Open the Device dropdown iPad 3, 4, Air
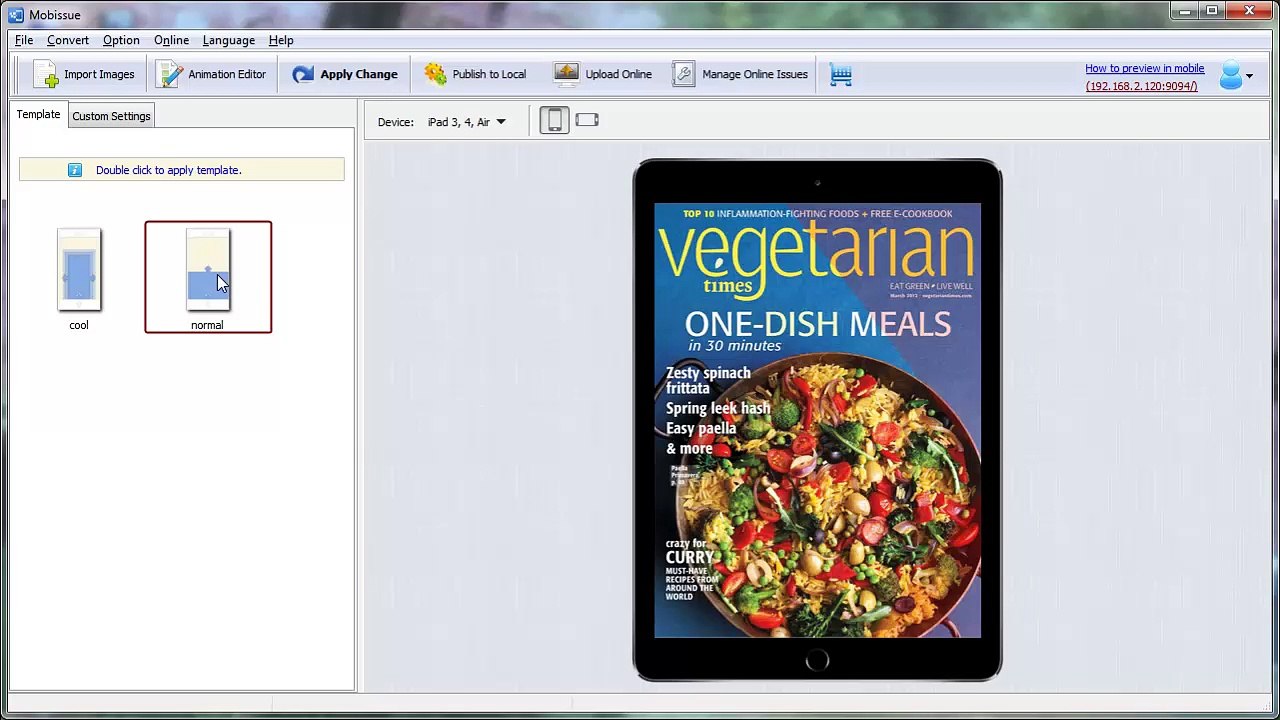1280x720 pixels. tap(467, 122)
